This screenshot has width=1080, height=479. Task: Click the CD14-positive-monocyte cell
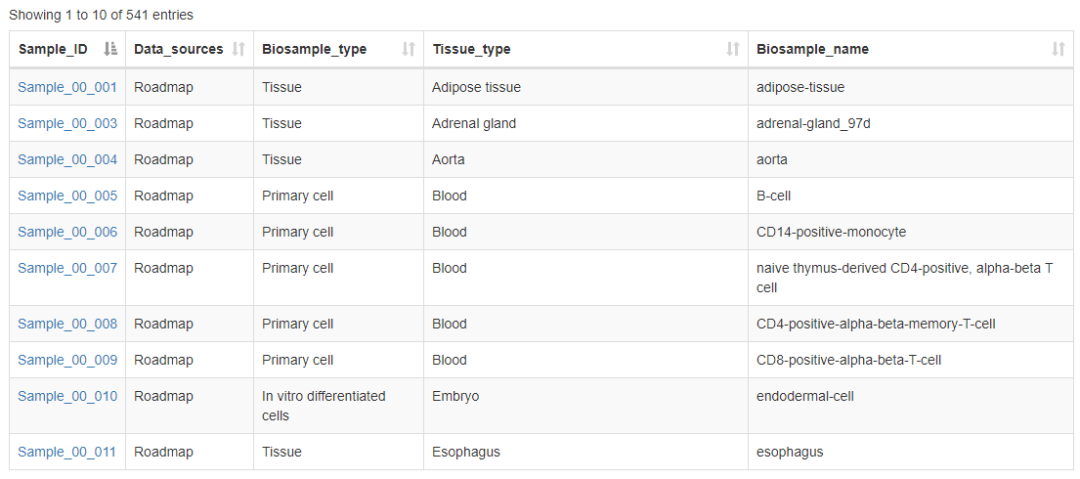831,231
